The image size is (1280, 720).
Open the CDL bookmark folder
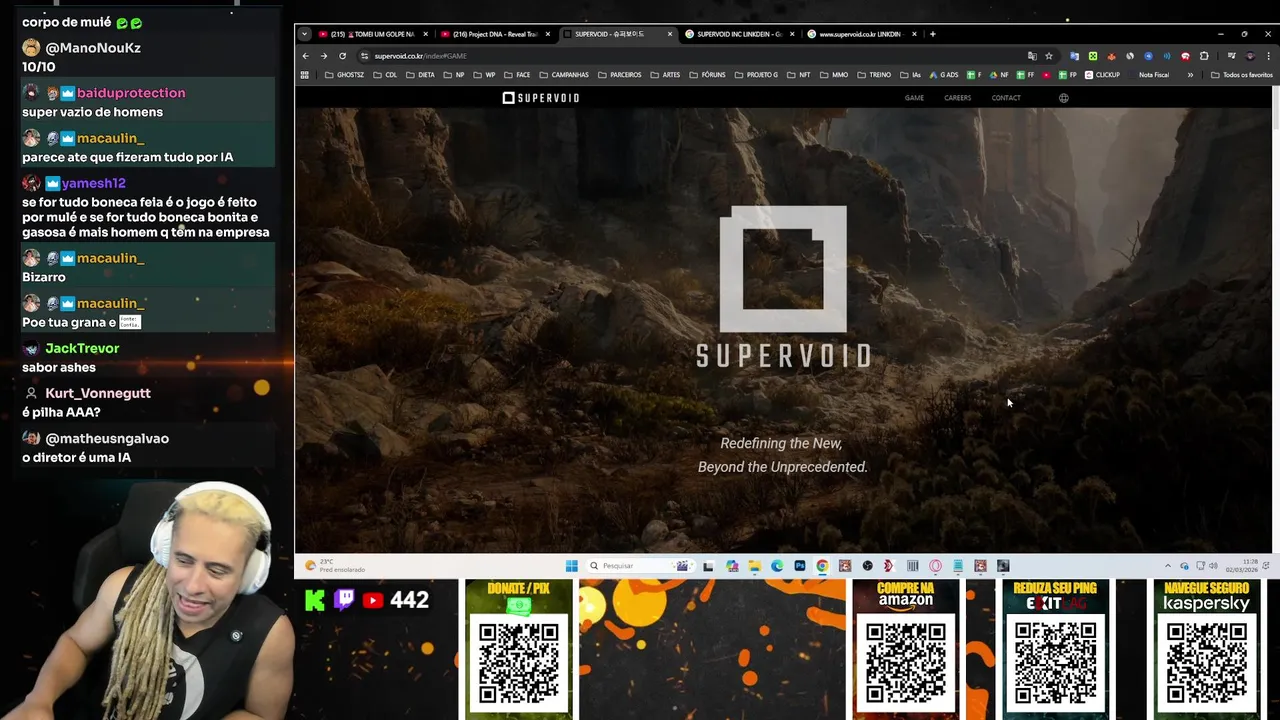[385, 75]
